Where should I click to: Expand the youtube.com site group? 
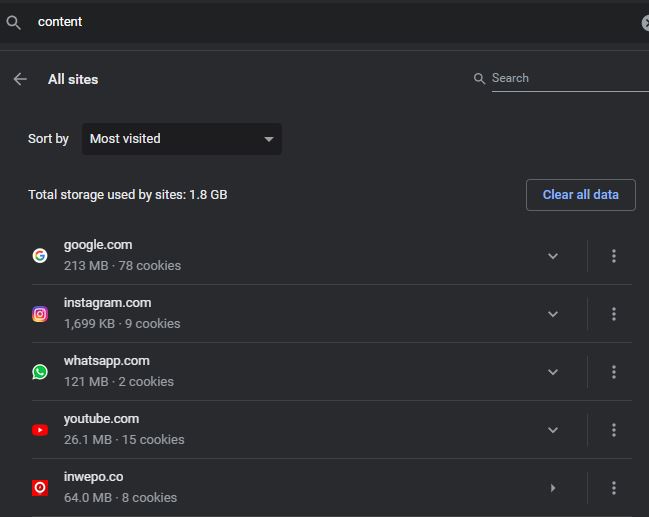click(553, 430)
